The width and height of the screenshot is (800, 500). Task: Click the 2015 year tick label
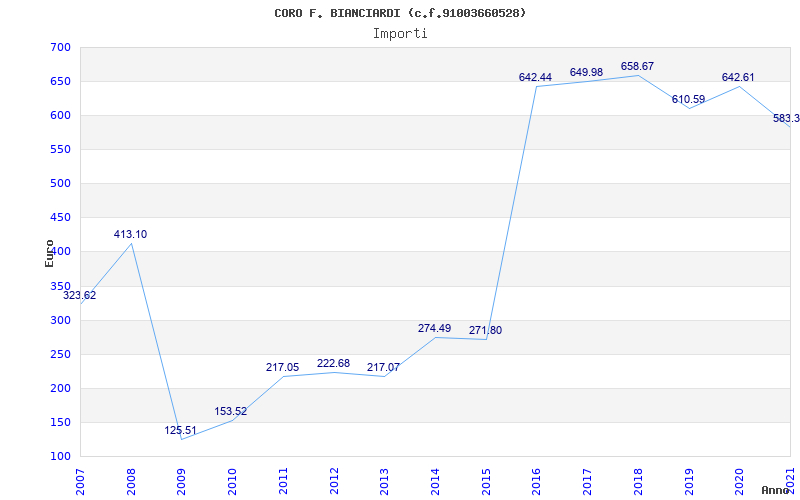pyautogui.click(x=486, y=482)
